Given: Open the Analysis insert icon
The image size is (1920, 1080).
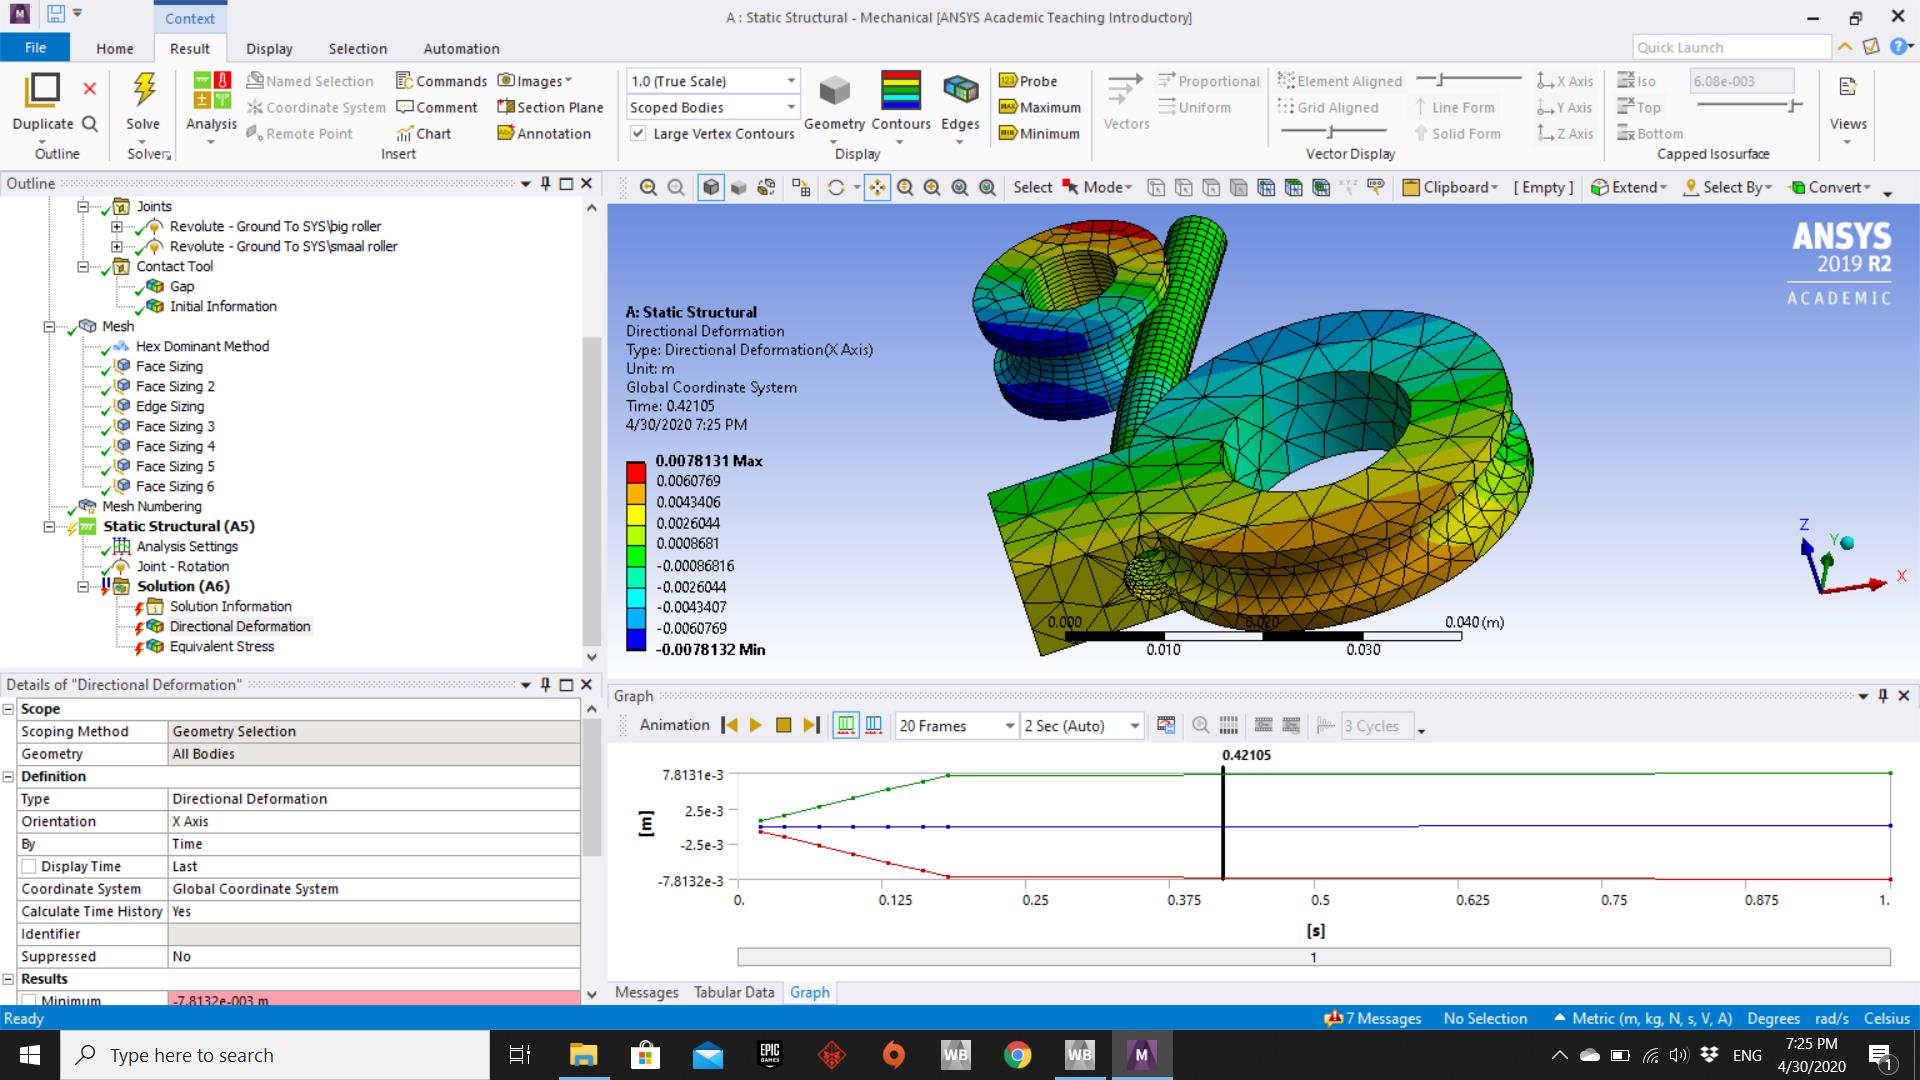Looking at the screenshot, I should click(211, 90).
